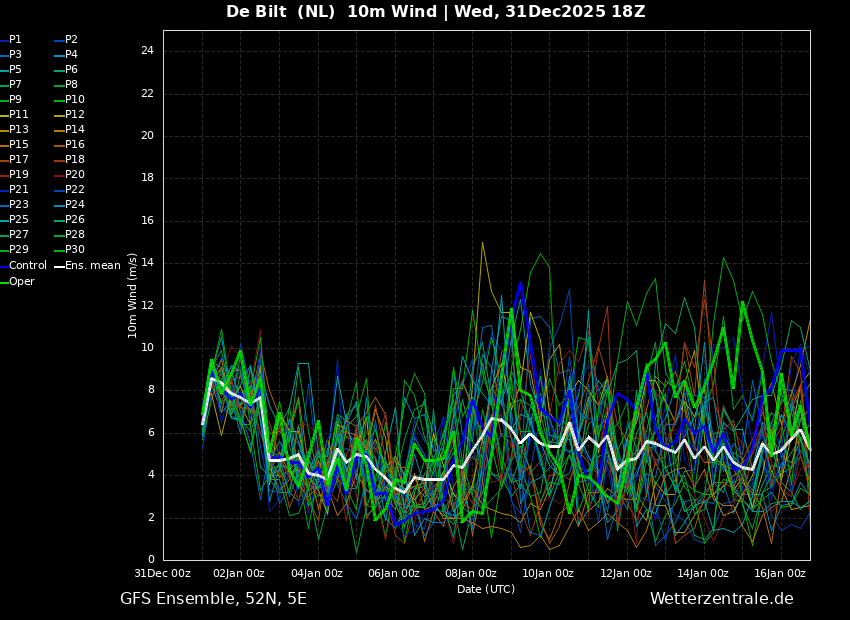Viewport: 850px width, 620px height.
Task: Click the P13 member label
Action: (x=15, y=130)
